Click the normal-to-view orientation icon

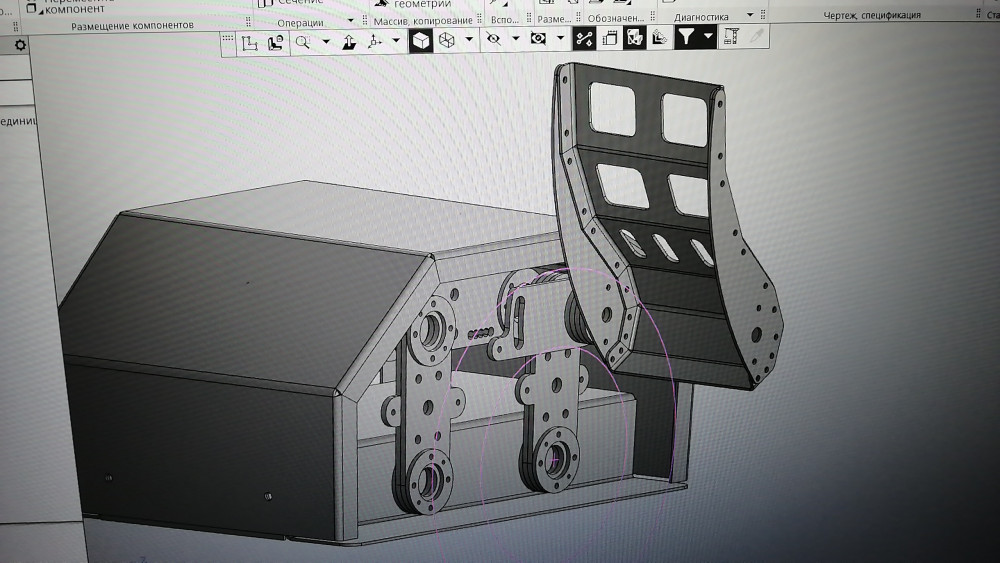tap(349, 42)
